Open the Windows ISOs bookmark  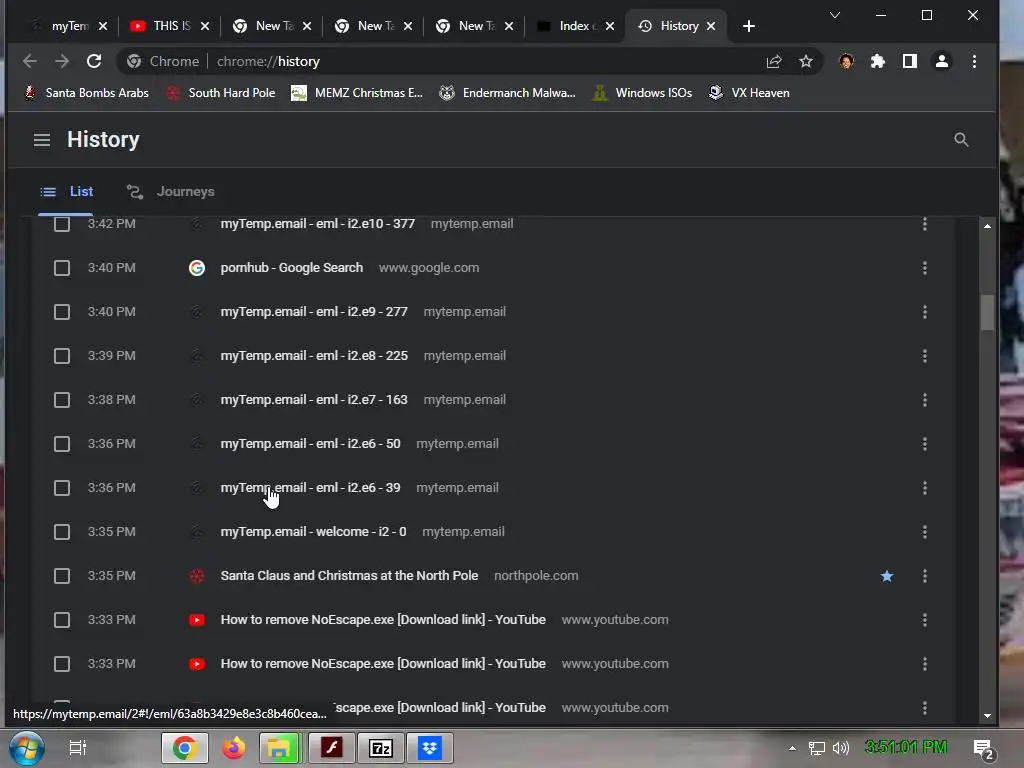click(642, 93)
